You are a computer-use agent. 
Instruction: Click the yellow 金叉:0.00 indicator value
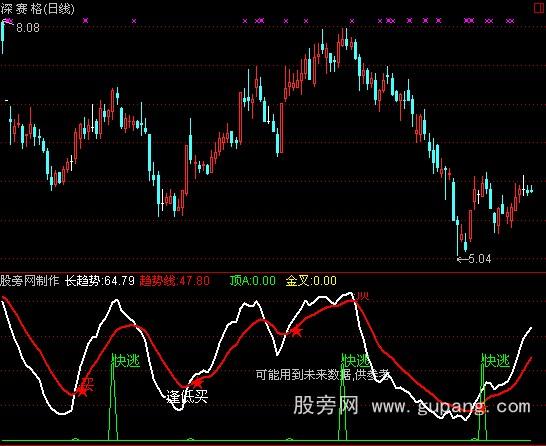(x=311, y=281)
